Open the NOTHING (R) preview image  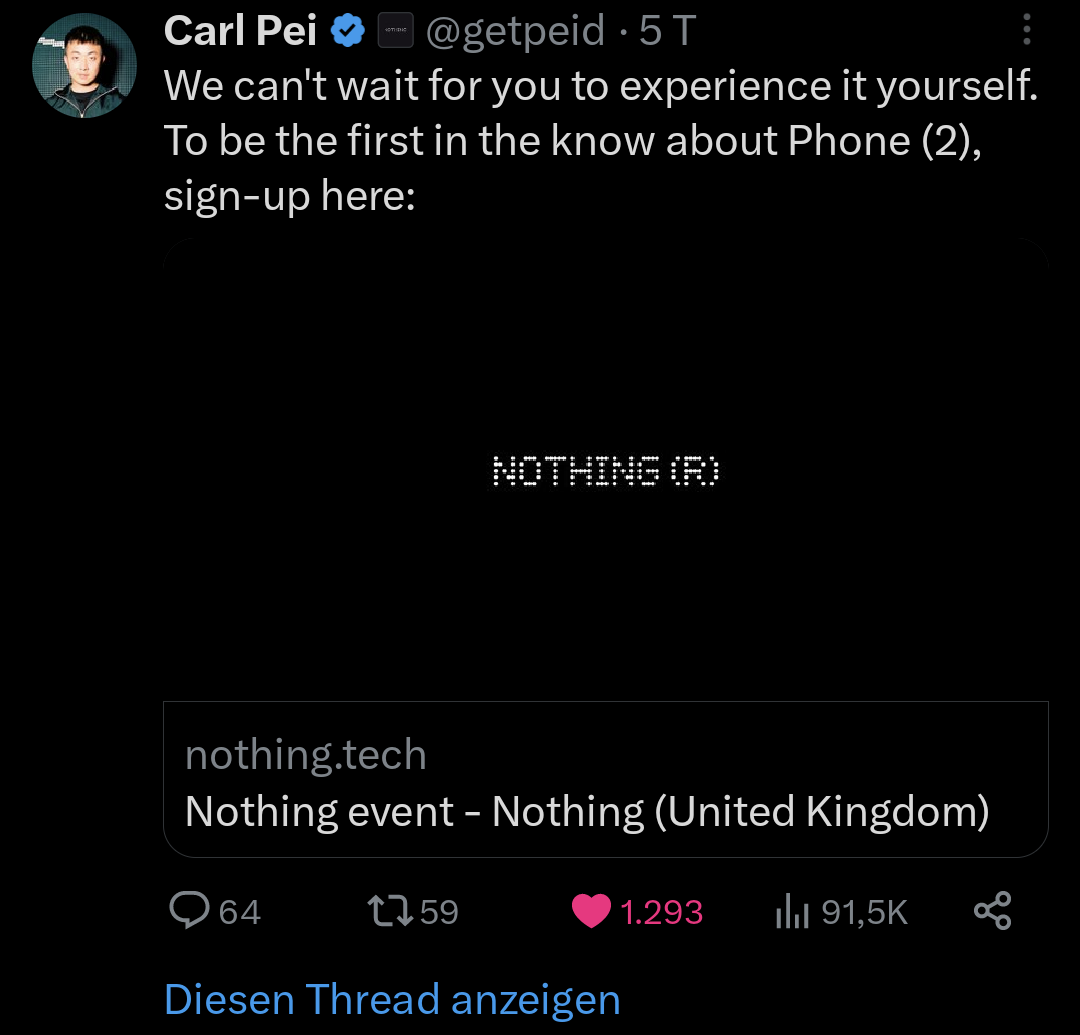(606, 470)
